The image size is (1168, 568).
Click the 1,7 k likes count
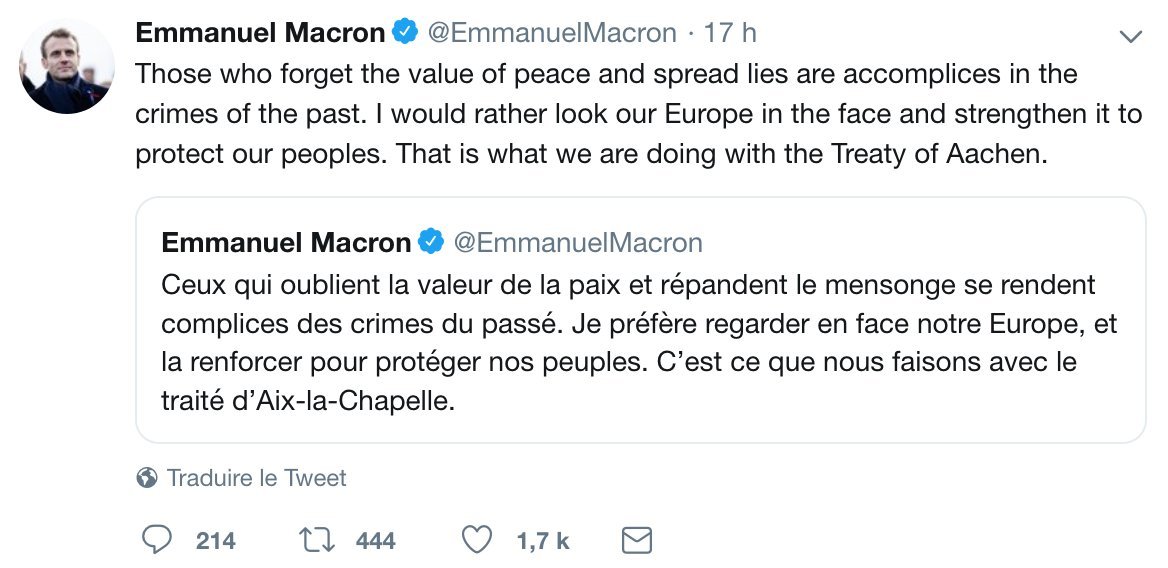(543, 541)
